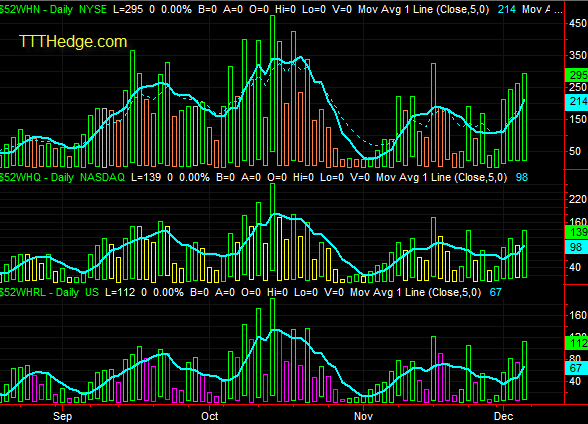Select Hi=0 in the $52WHN header line
588x424 pixels.
tap(286, 9)
